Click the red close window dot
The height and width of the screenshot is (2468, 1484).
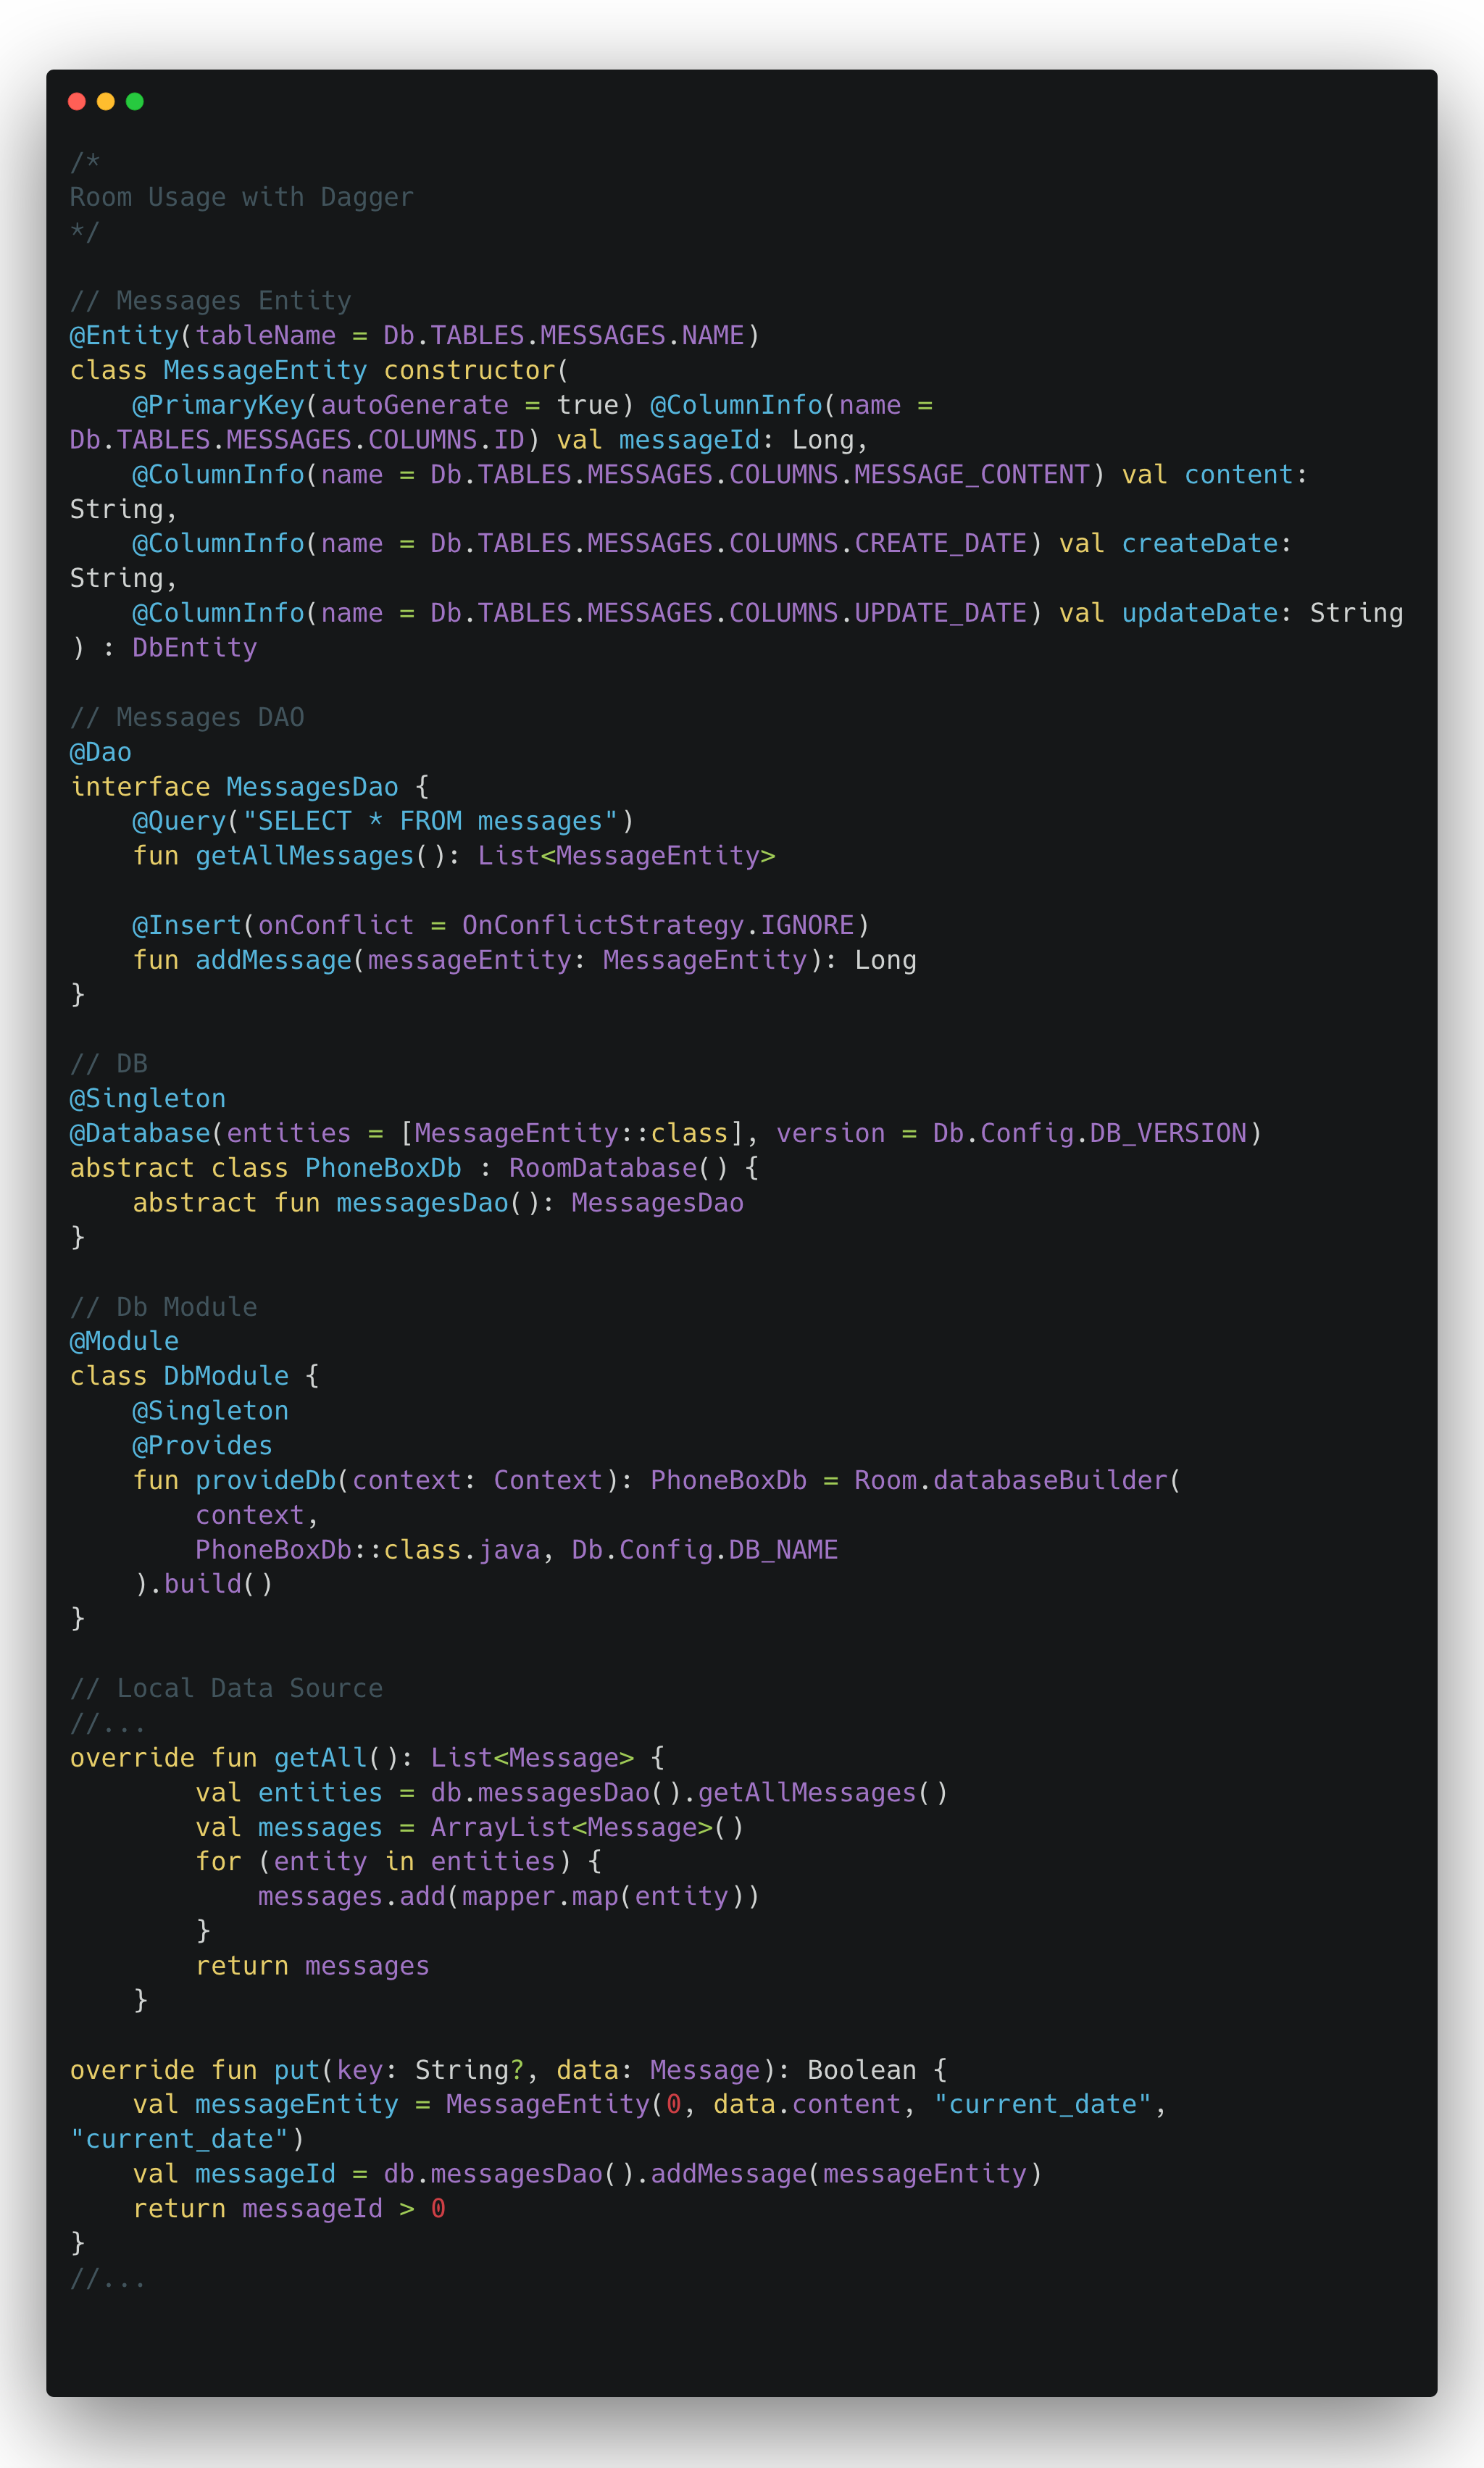point(77,101)
